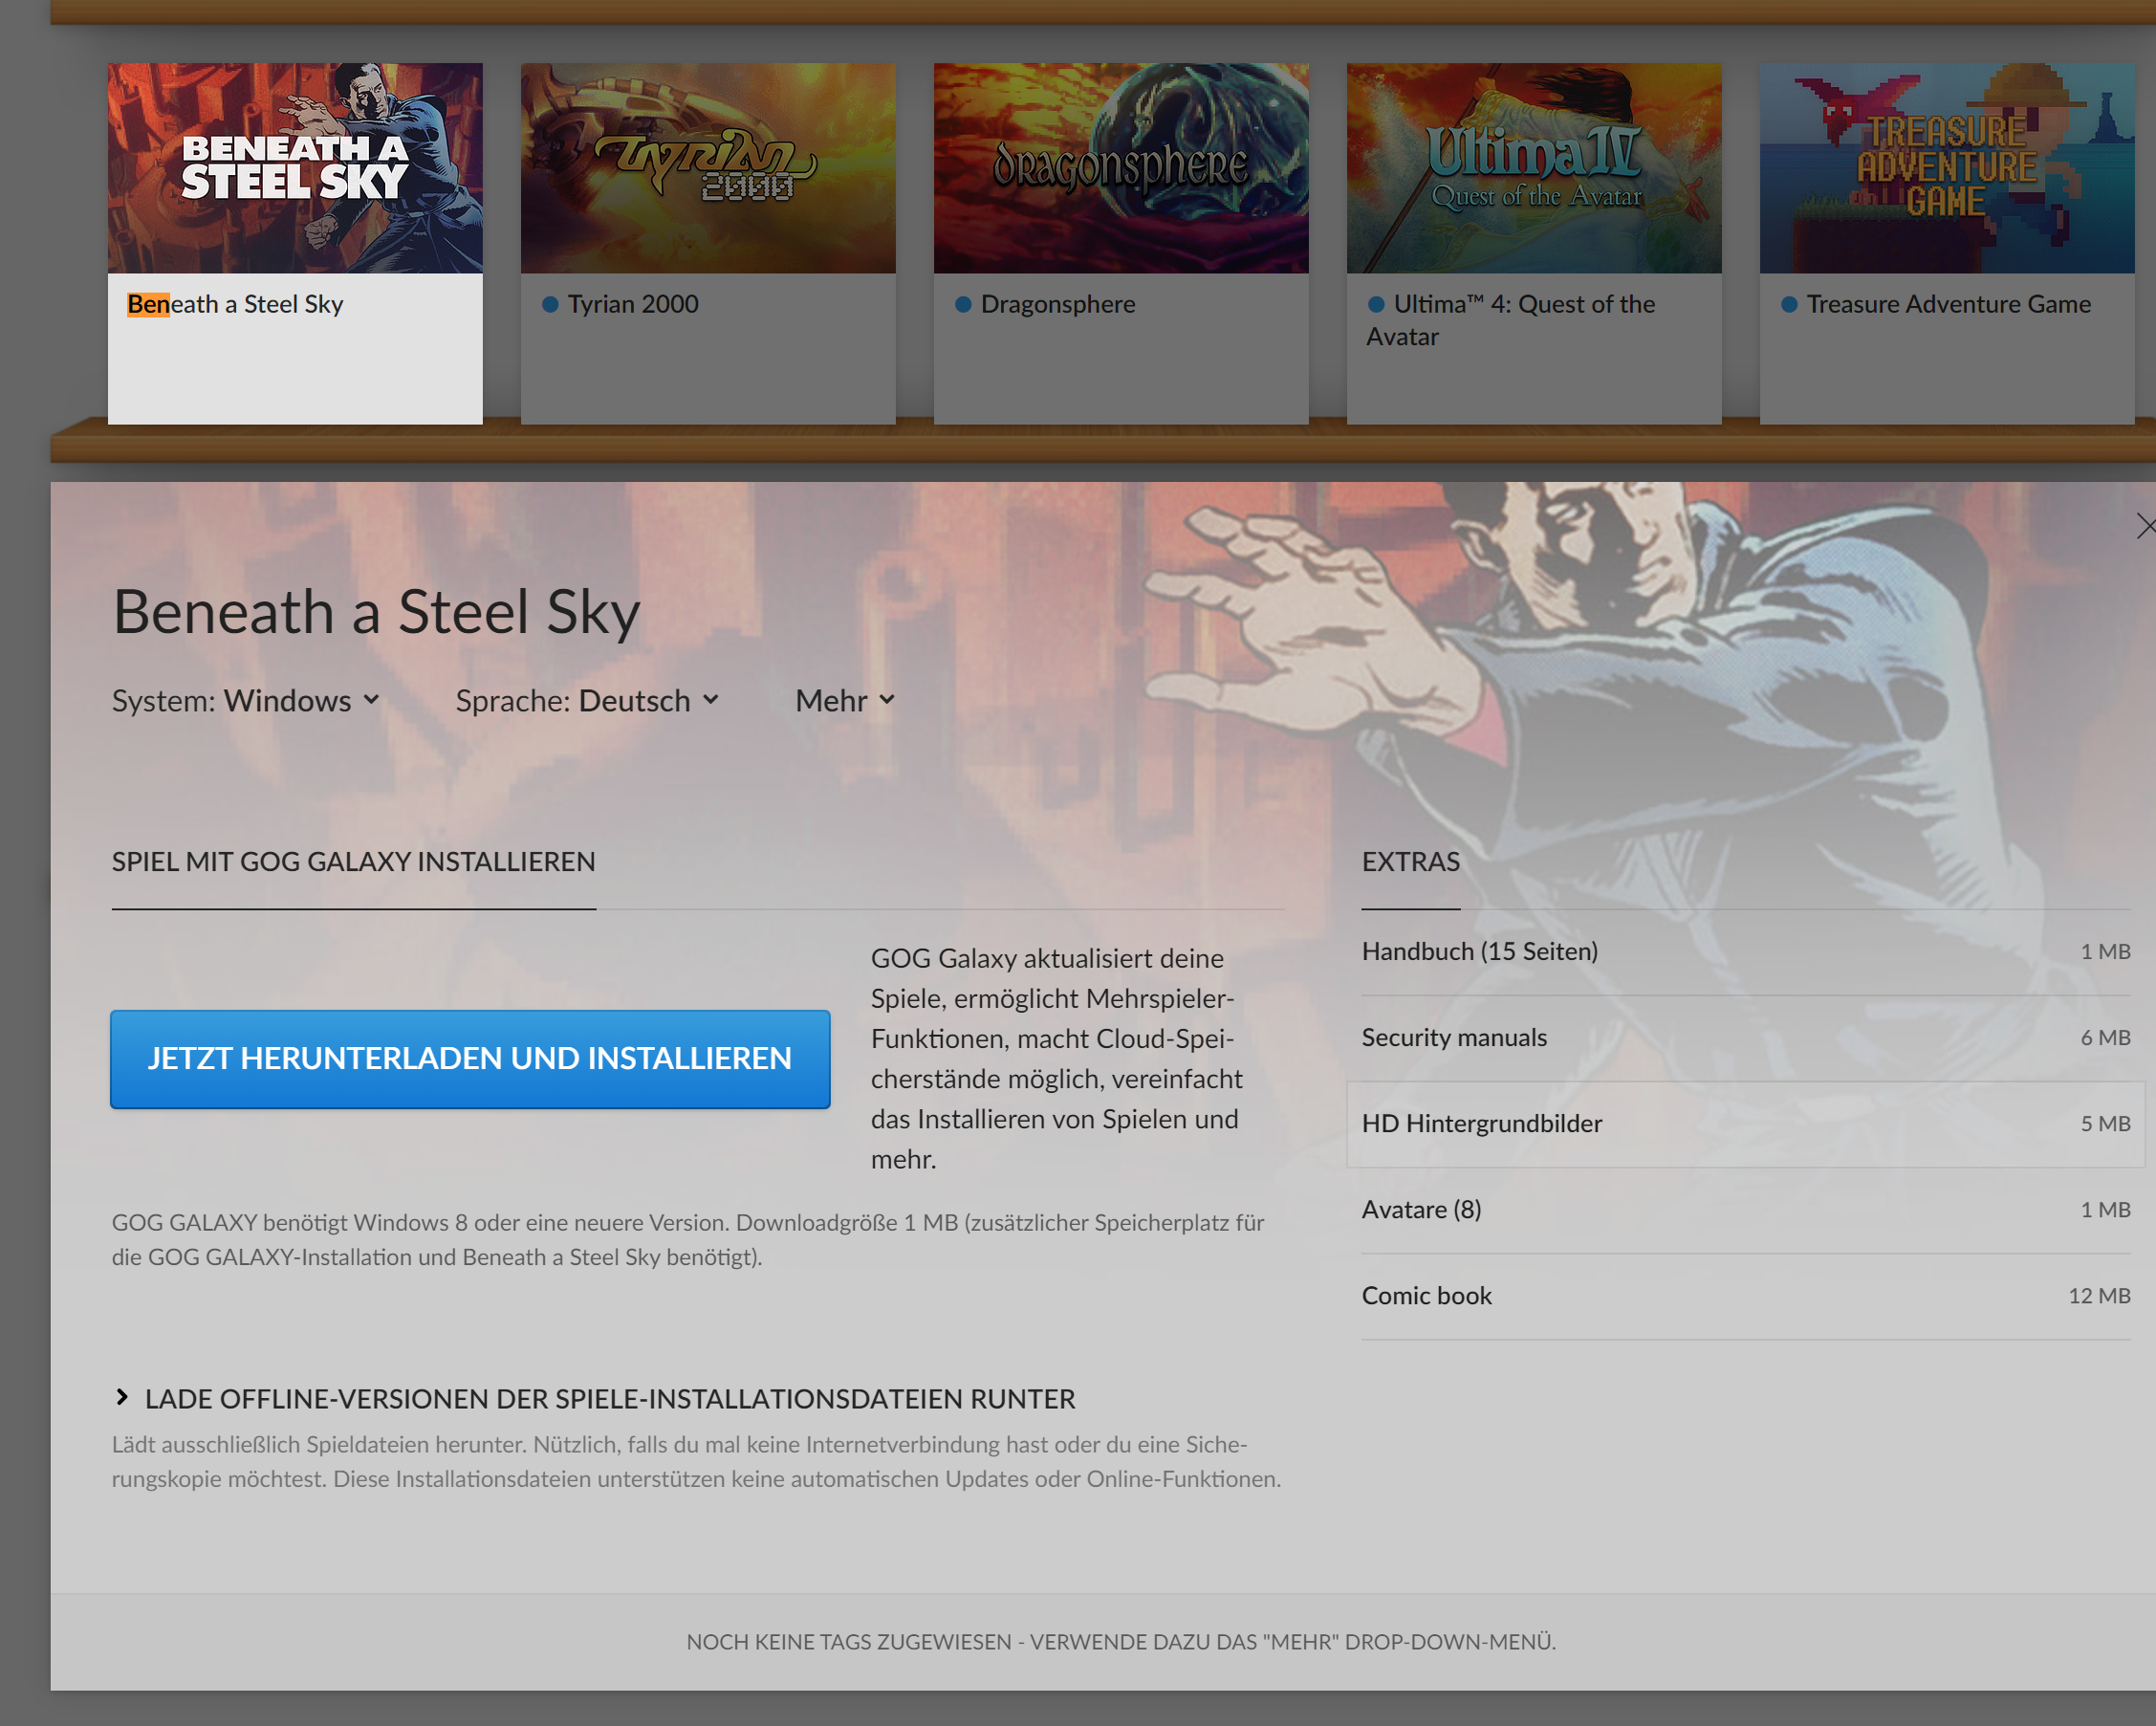This screenshot has height=1726, width=2156.
Task: Download the Comic book extra
Action: (1426, 1295)
